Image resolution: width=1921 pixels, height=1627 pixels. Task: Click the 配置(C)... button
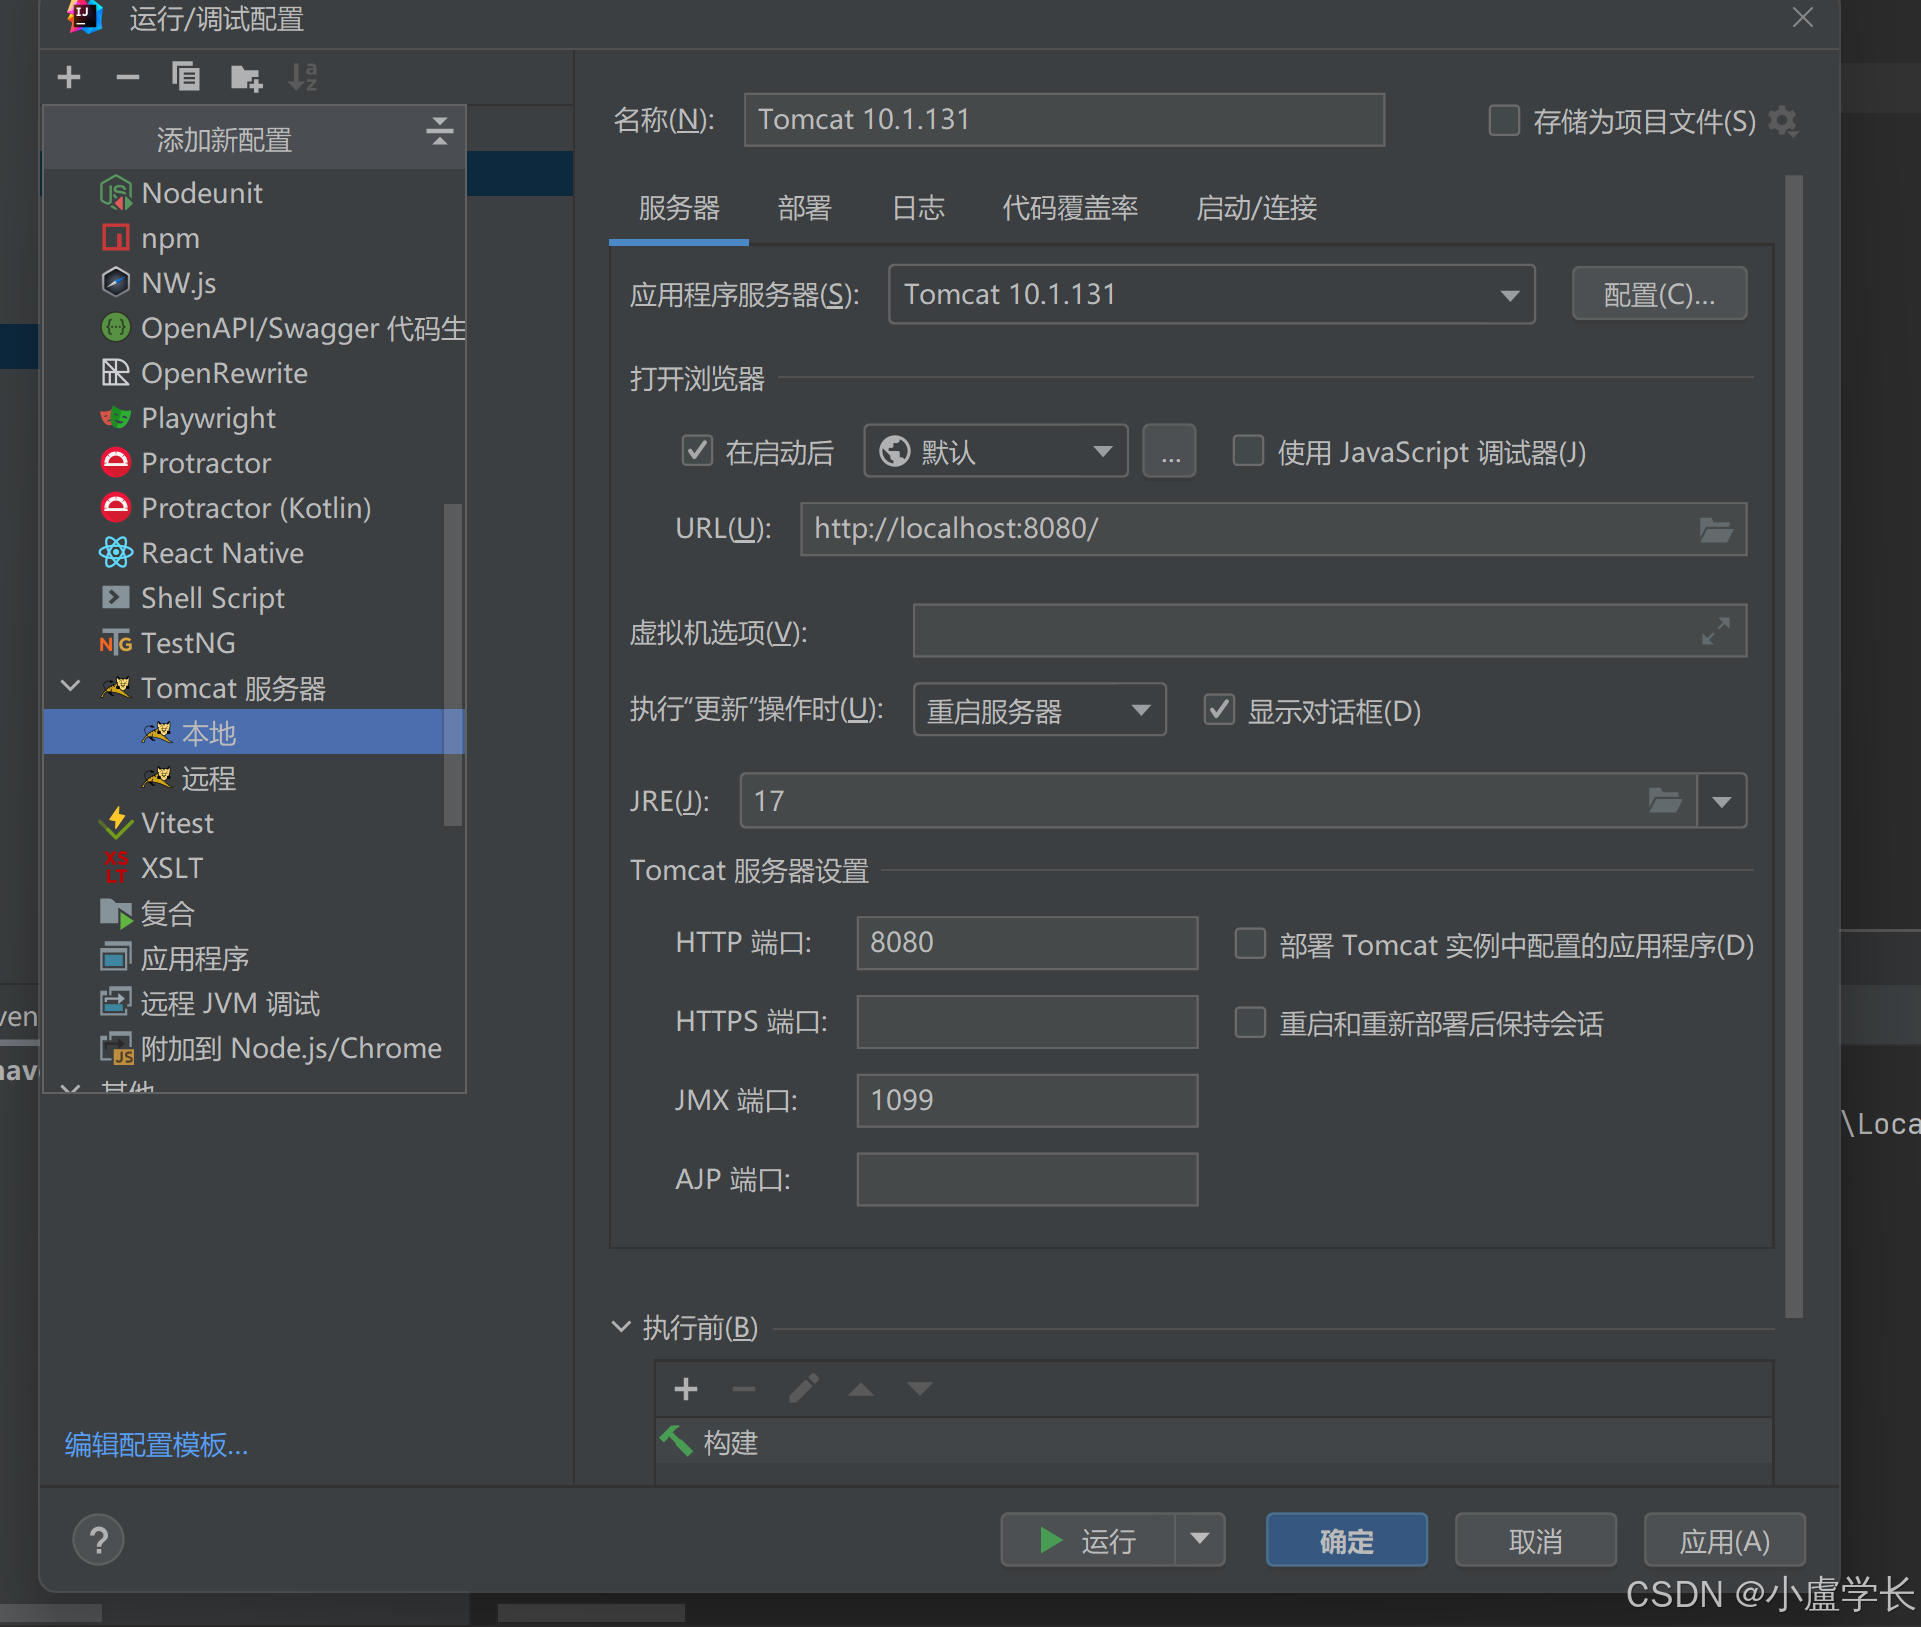coord(1659,294)
